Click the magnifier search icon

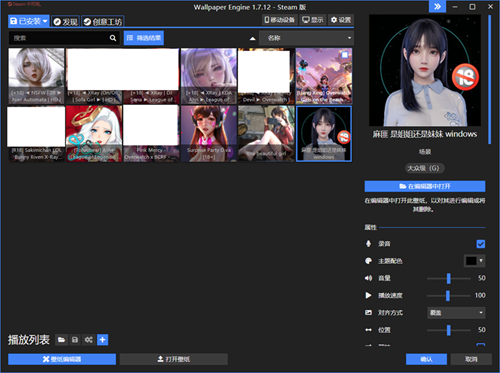click(x=113, y=38)
